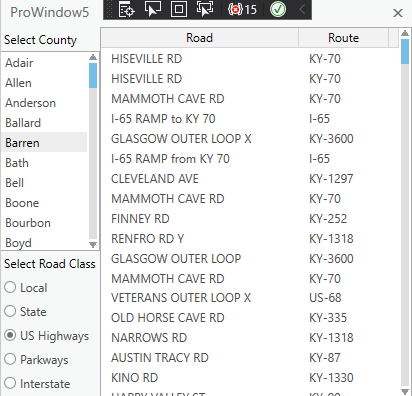
Task: Click the KY-87 route cell
Action: (325, 358)
